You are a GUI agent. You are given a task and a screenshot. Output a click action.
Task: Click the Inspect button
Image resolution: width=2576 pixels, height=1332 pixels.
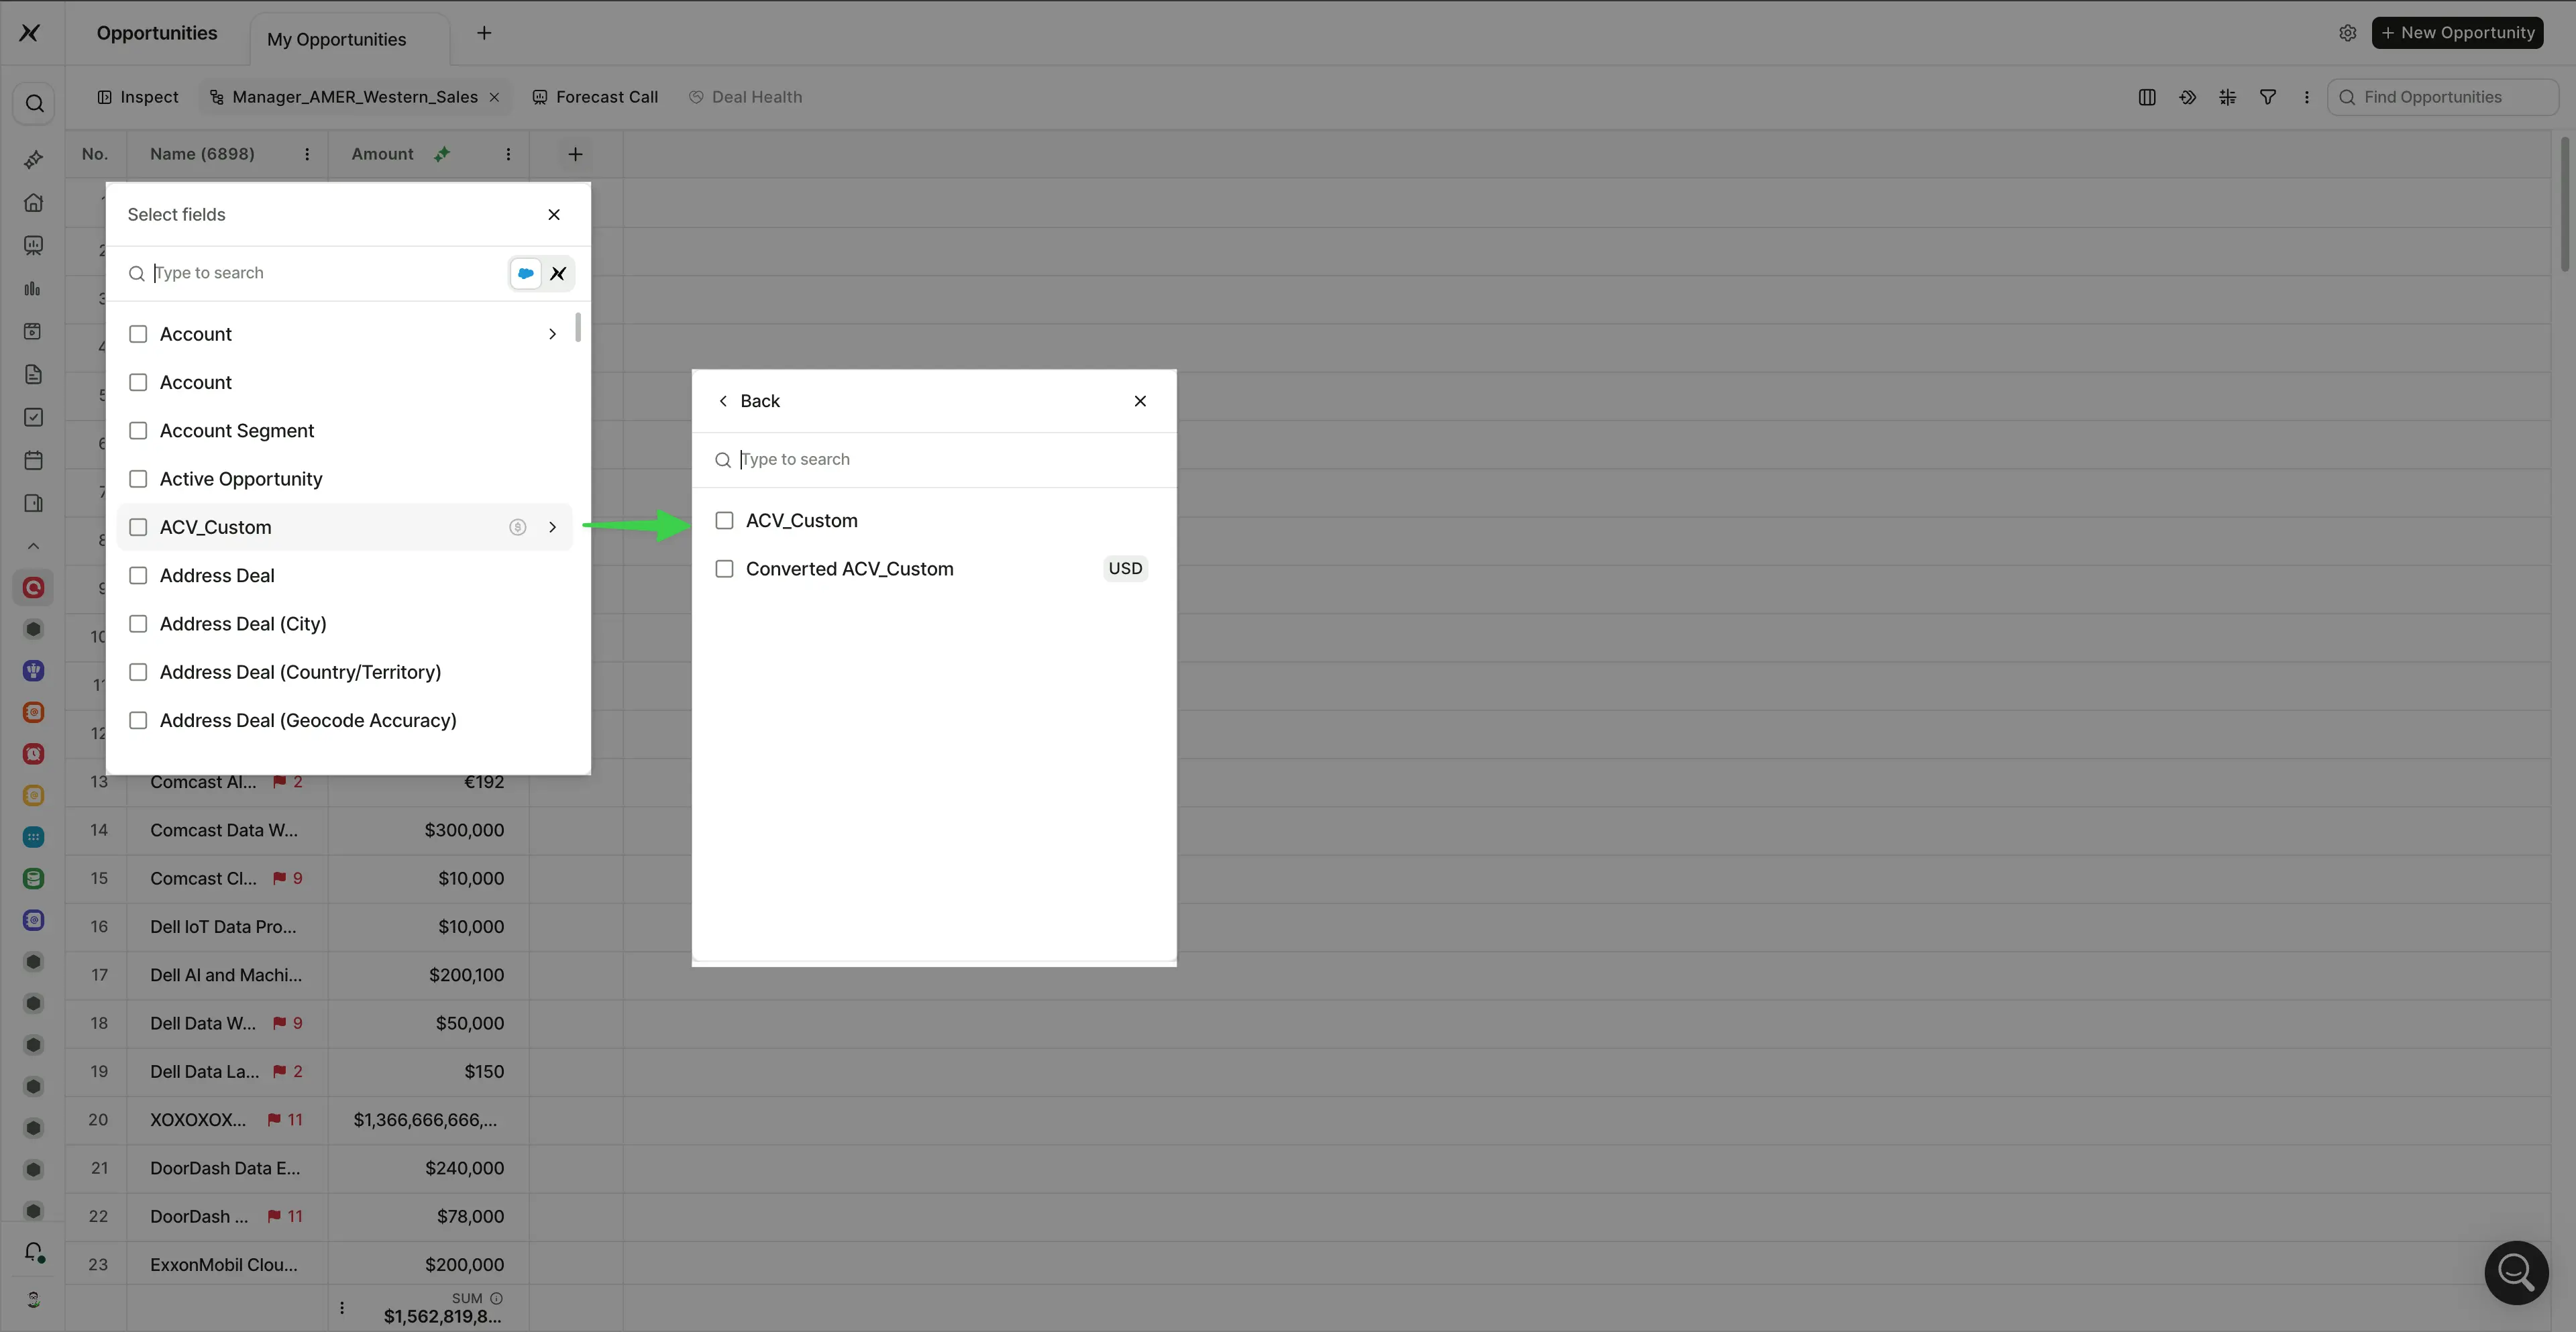138,97
